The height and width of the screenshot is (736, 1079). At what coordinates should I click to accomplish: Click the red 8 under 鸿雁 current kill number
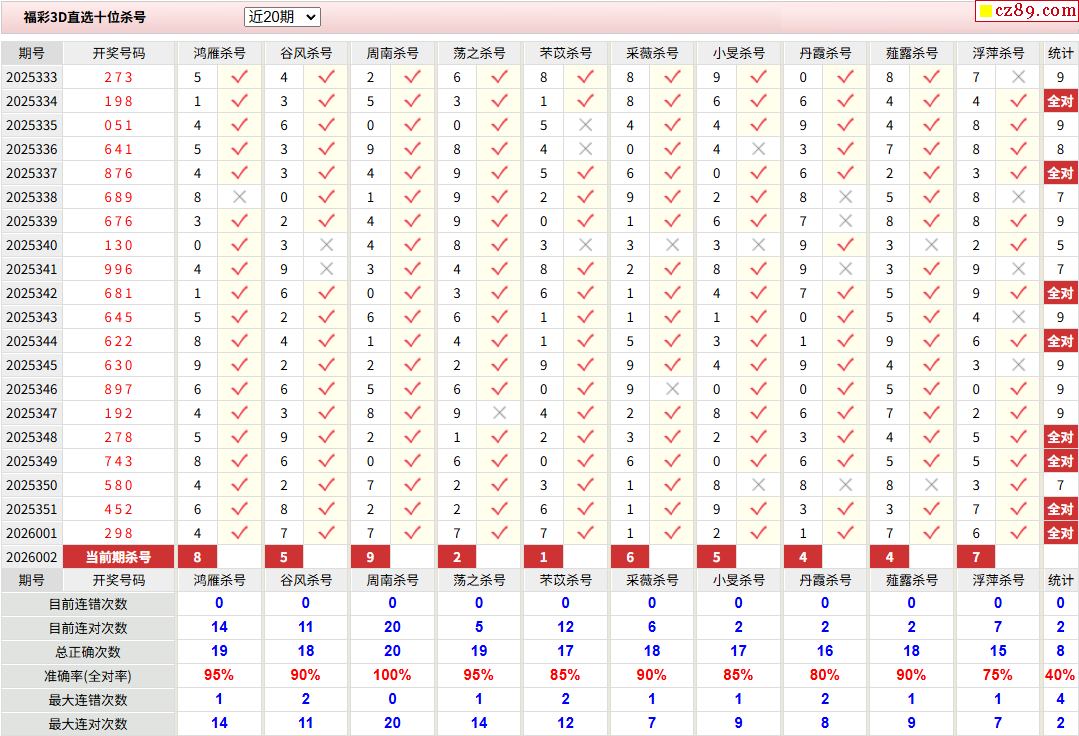pos(197,557)
